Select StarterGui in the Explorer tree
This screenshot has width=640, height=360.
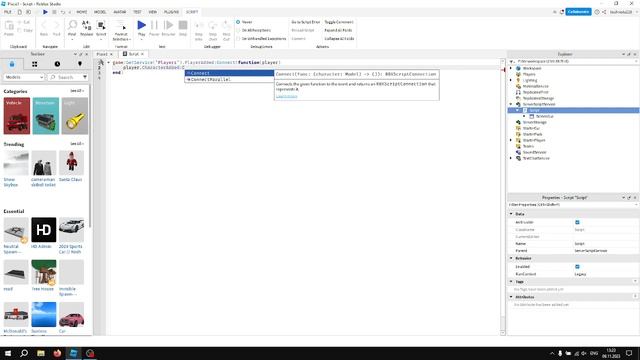pos(531,128)
